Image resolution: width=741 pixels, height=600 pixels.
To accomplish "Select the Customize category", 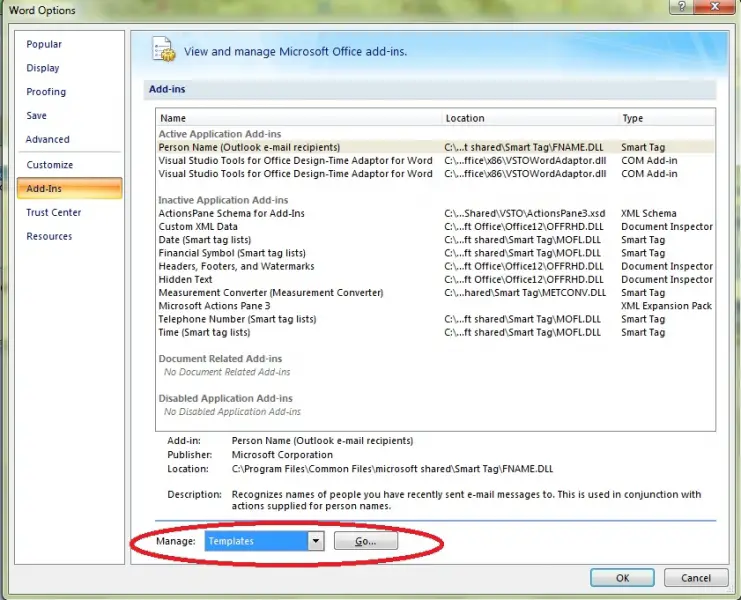I will tap(50, 165).
